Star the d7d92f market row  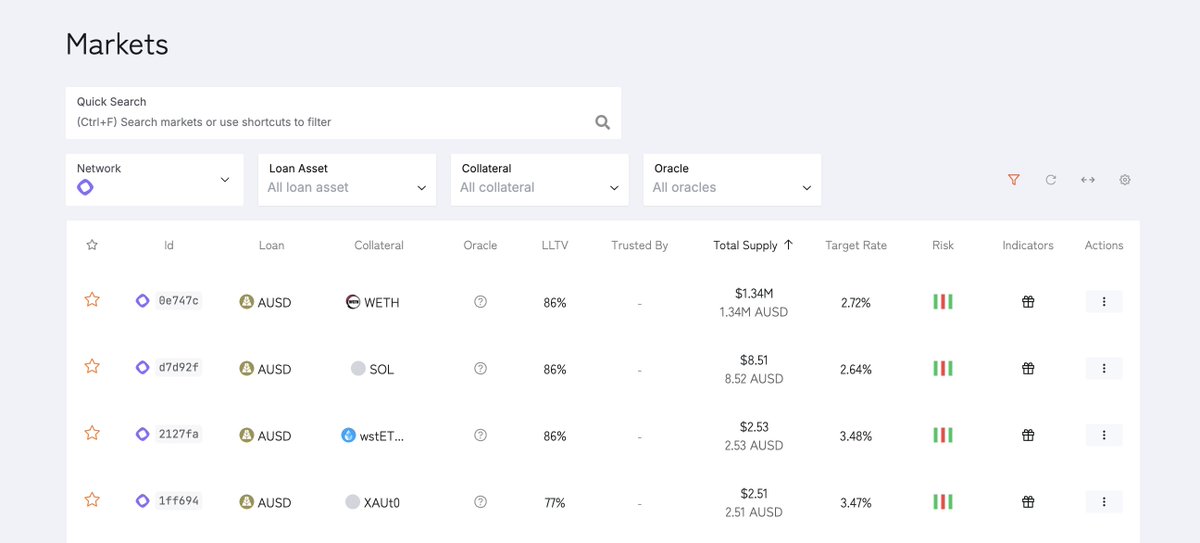pos(92,367)
